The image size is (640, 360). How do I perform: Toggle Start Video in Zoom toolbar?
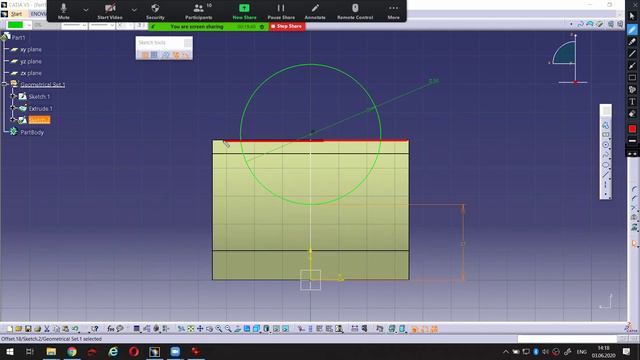point(110,11)
